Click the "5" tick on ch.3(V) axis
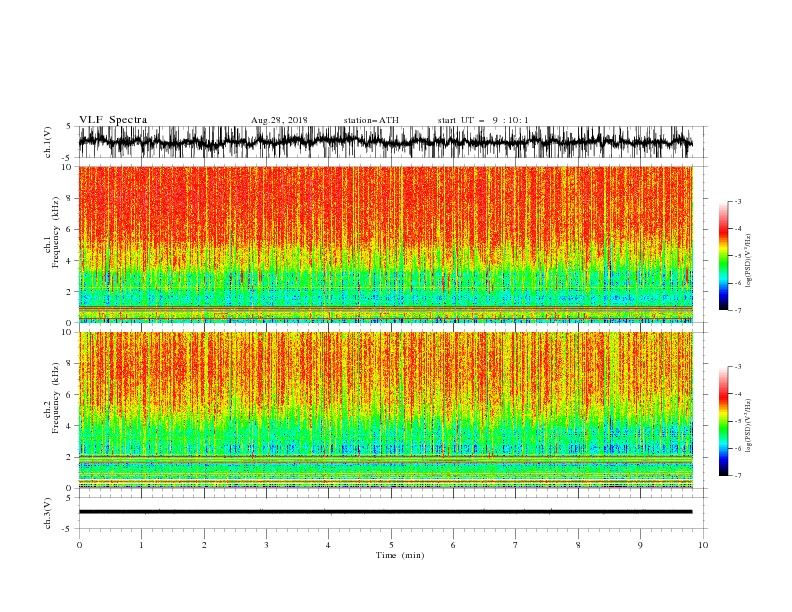Image resolution: width=792 pixels, height=612 pixels. 69,497
